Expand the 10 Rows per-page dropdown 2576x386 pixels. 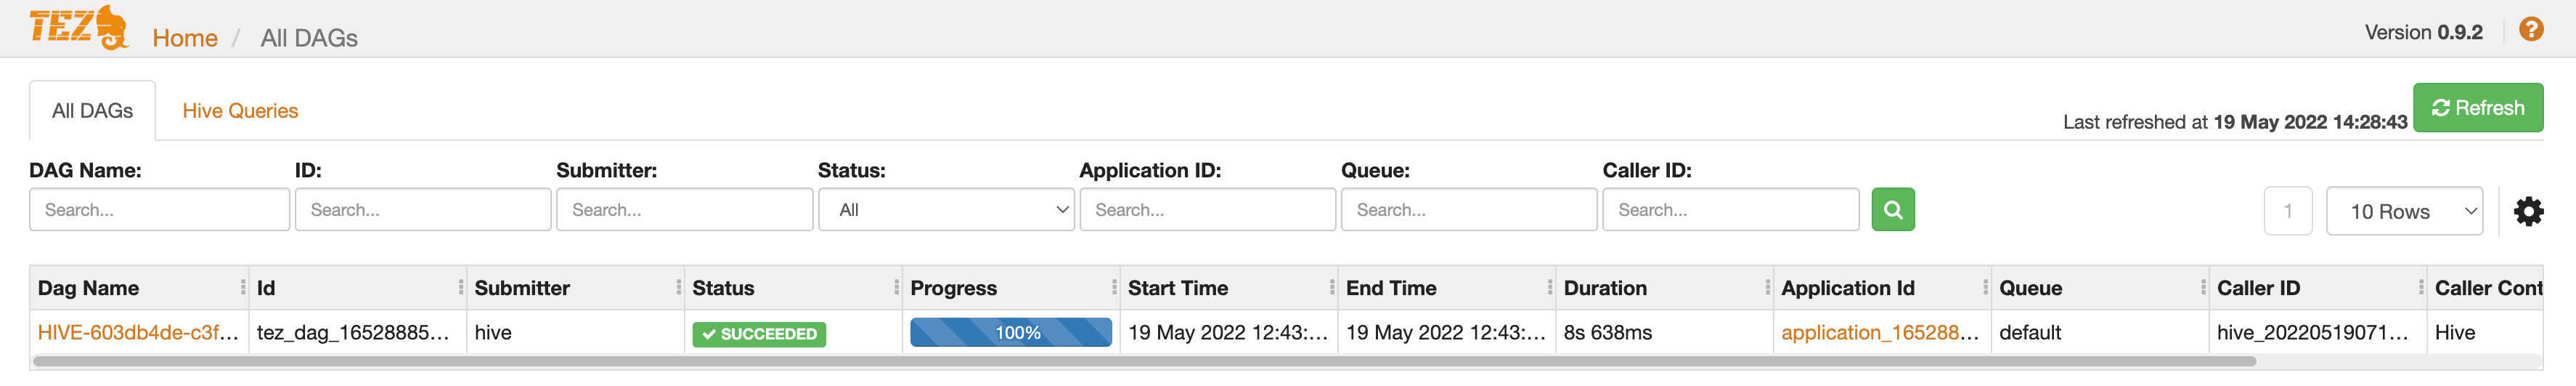click(2403, 212)
